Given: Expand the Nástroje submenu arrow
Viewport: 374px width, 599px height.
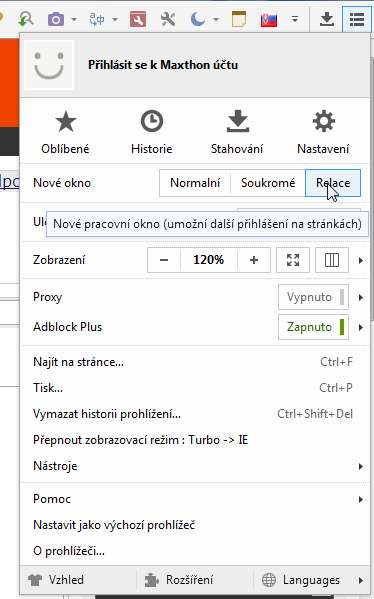Looking at the screenshot, I should (361, 466).
